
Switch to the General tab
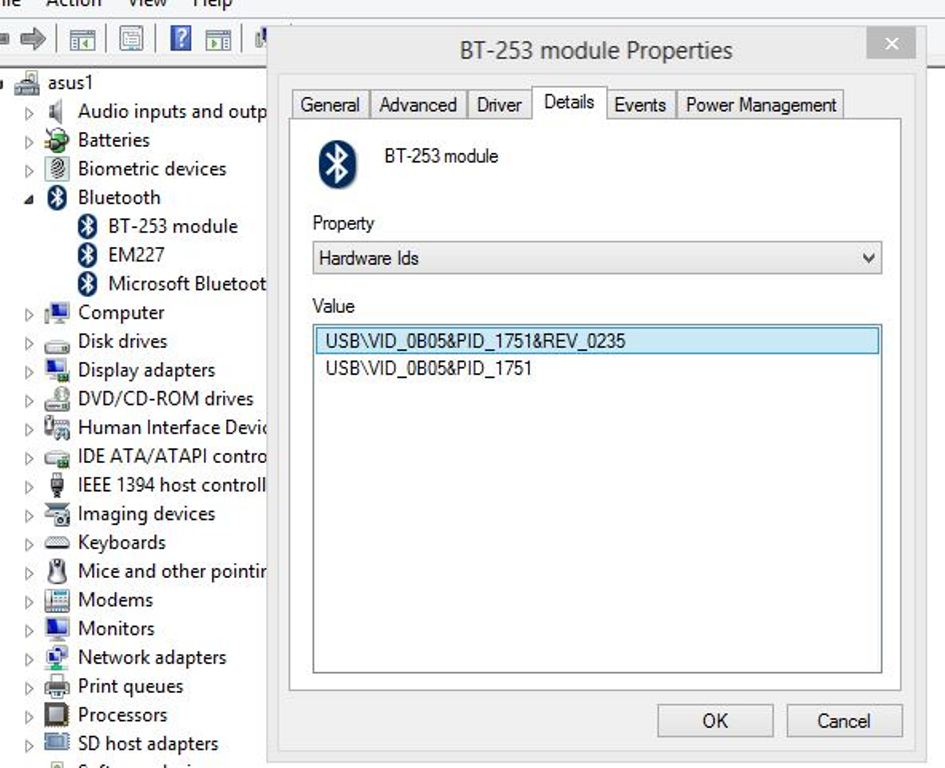click(x=330, y=105)
